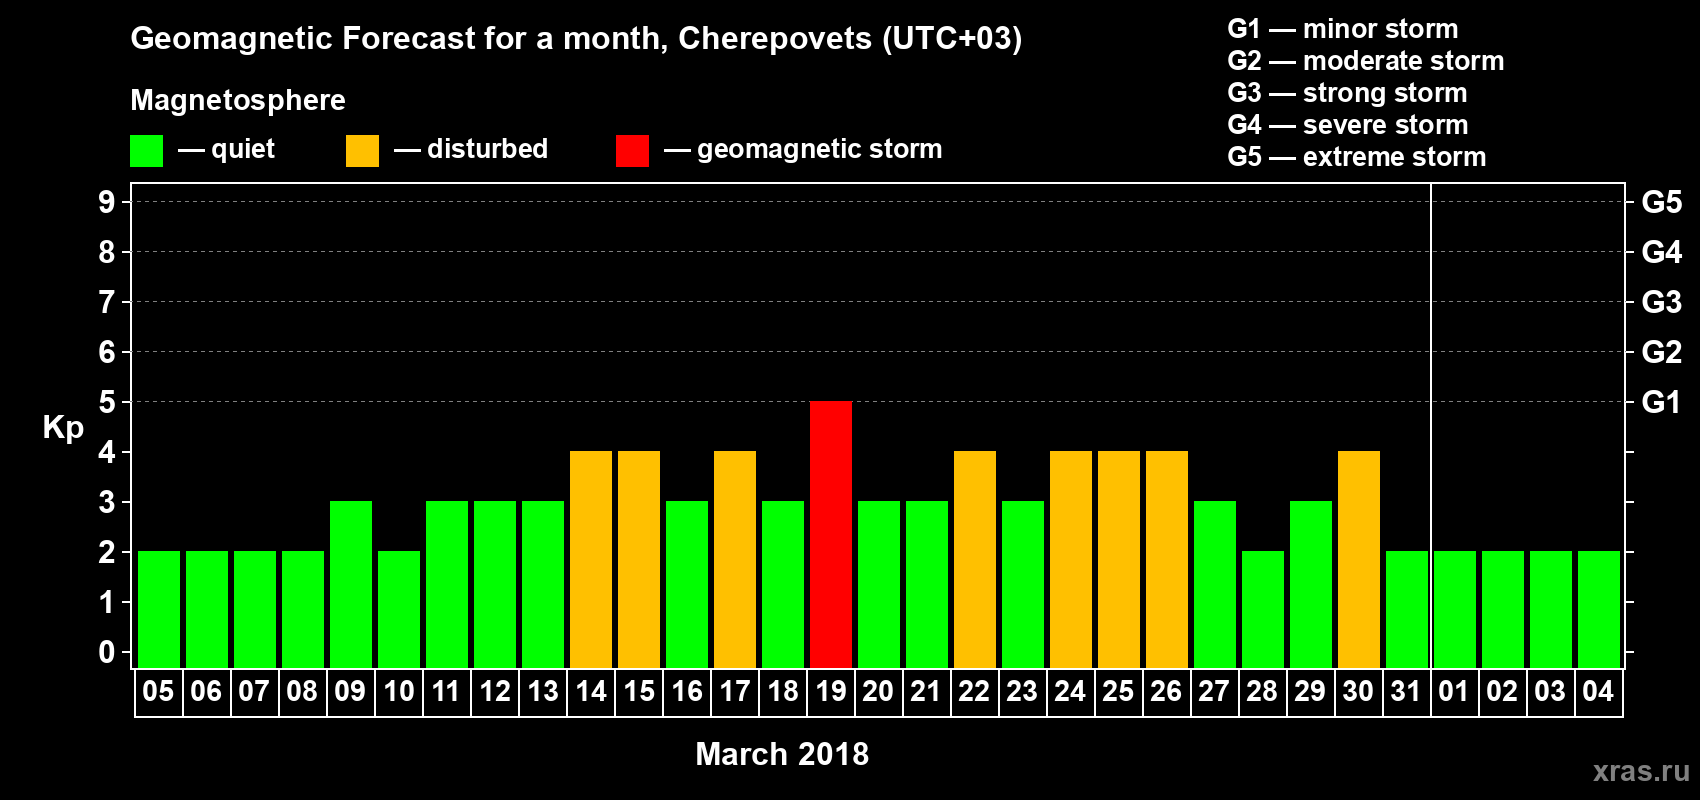Select the red storm bar for day 19
The width and height of the screenshot is (1700, 800).
(831, 534)
